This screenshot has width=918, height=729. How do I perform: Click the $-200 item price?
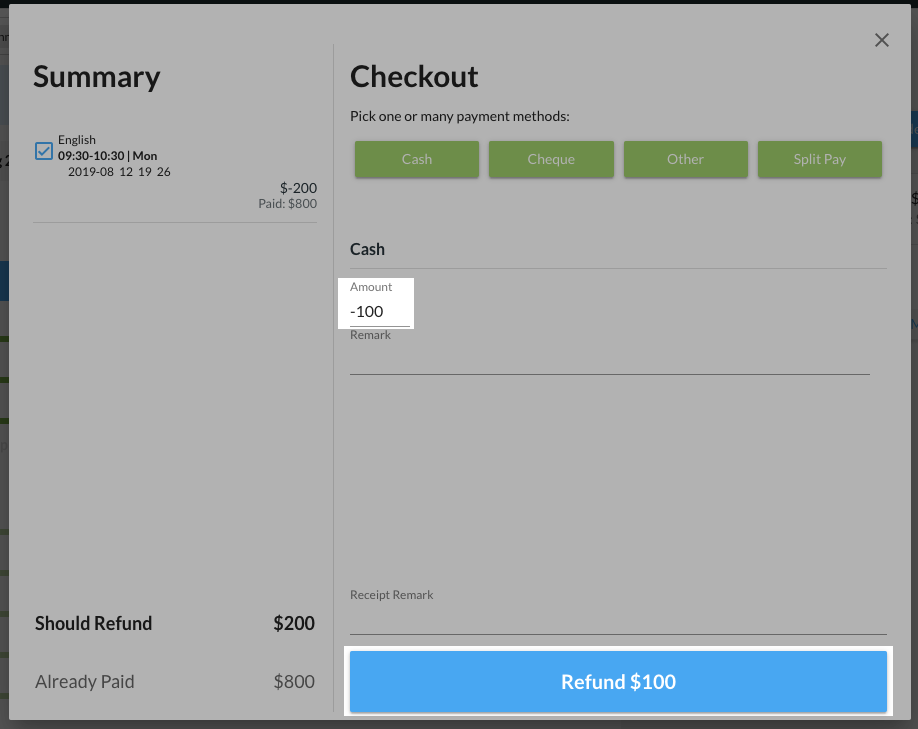pyautogui.click(x=298, y=187)
